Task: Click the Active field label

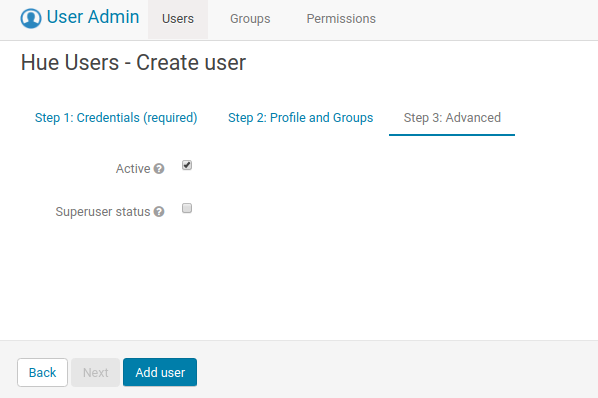Action: click(133, 169)
